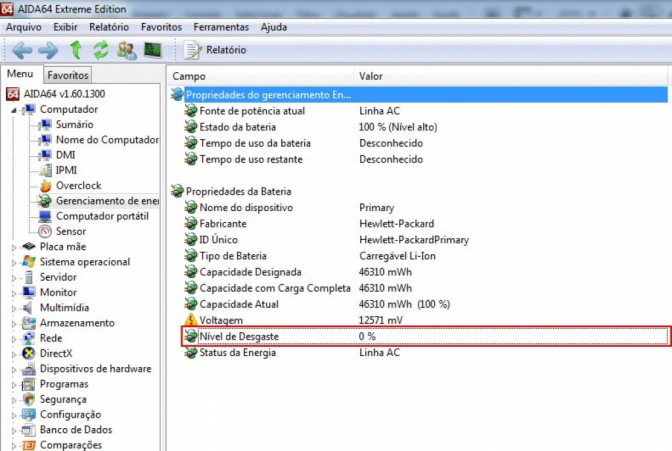Click the Armazenamento drive icon
The width and height of the screenshot is (672, 451).
(29, 323)
